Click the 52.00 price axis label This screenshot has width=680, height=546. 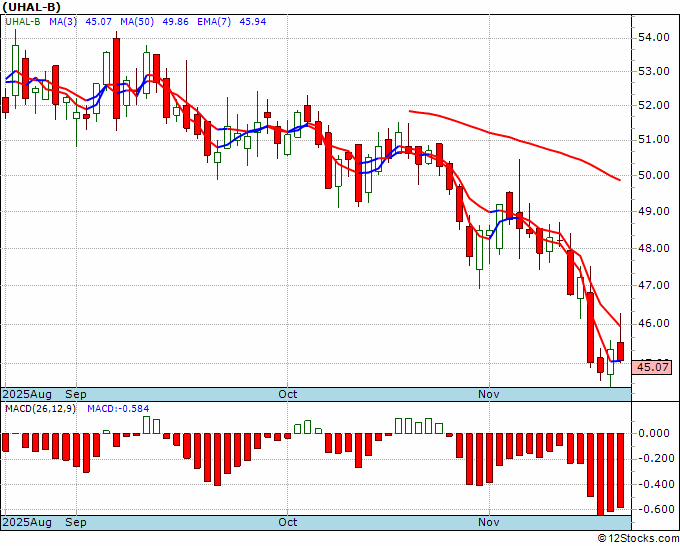(654, 105)
